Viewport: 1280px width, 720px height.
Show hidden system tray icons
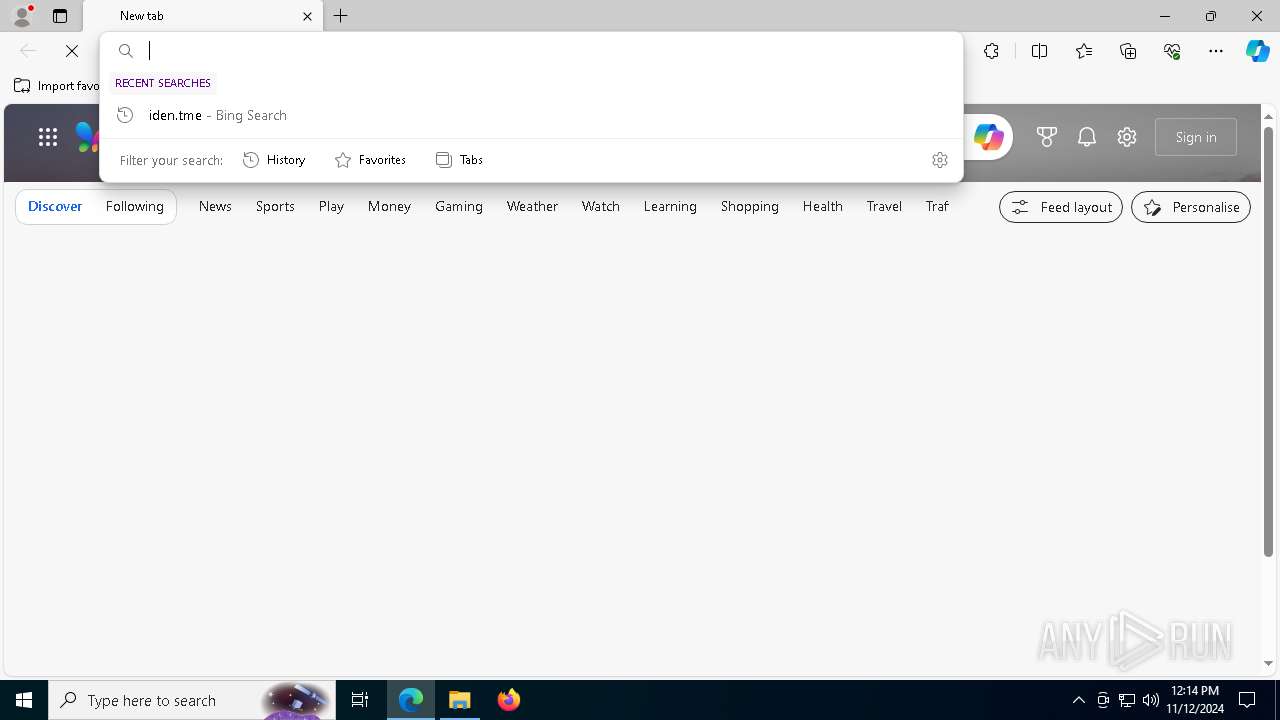click(1078, 700)
